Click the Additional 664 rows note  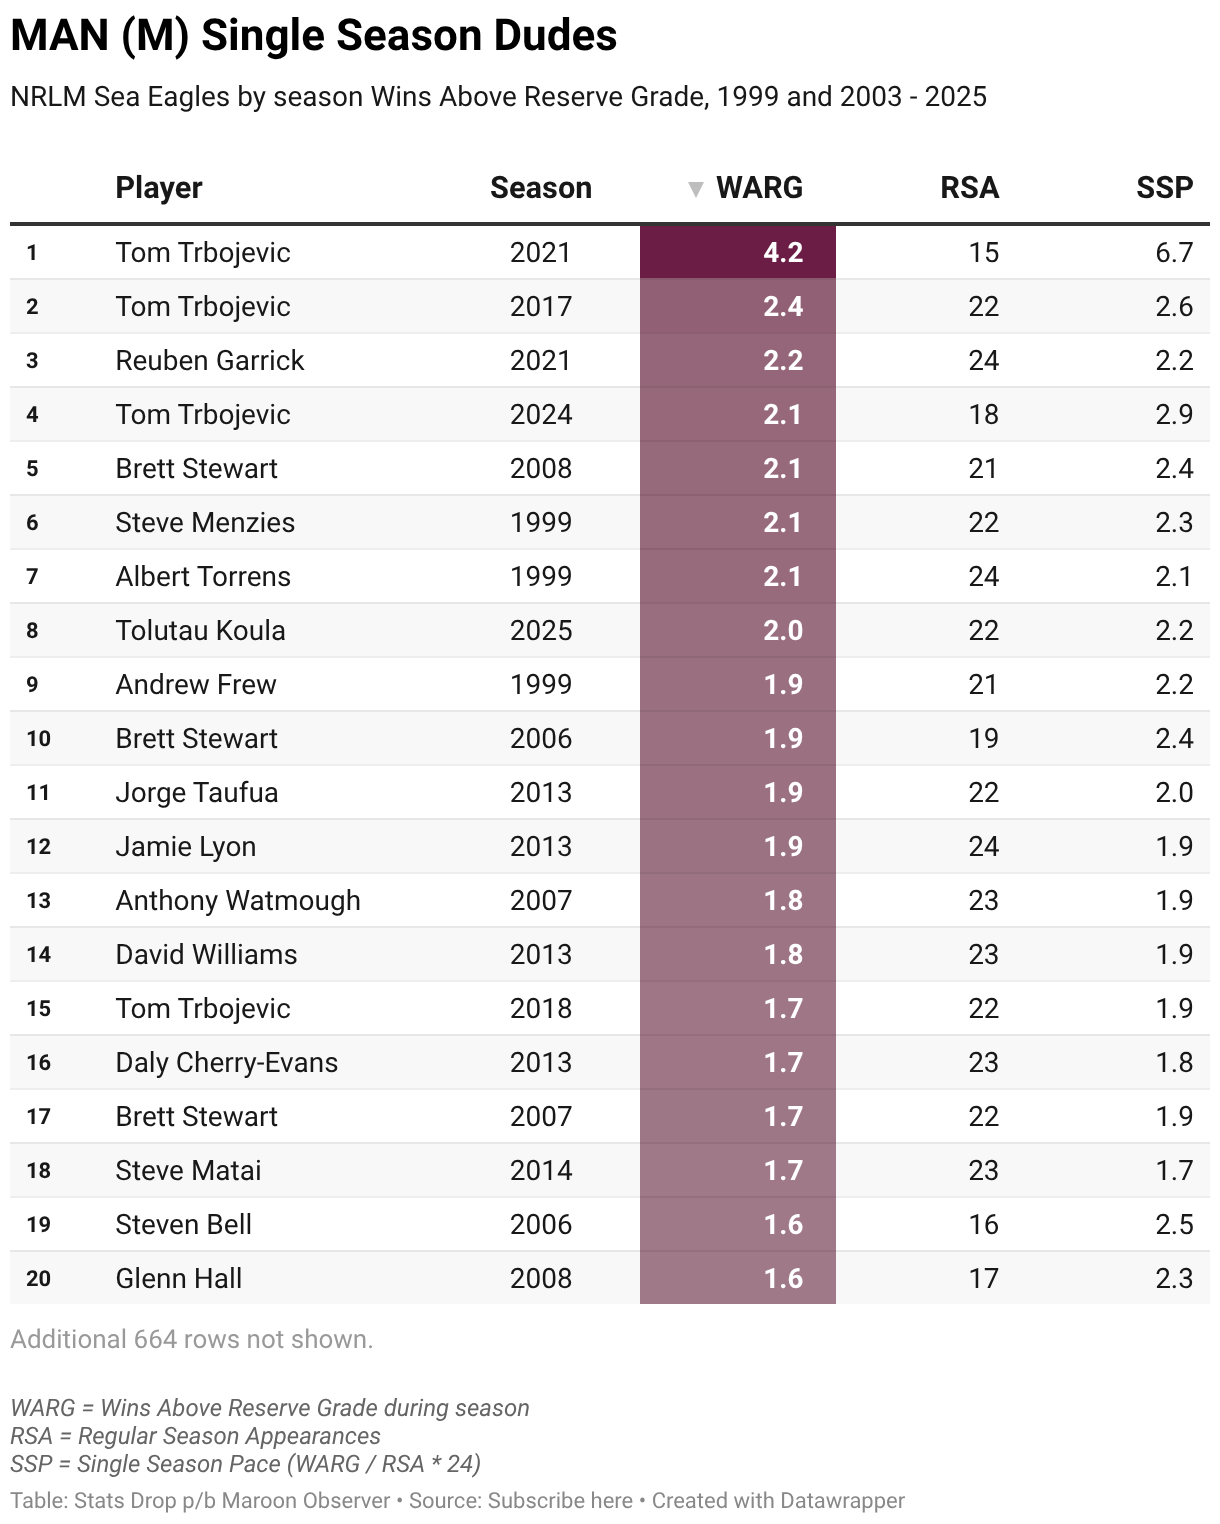pos(192,1339)
